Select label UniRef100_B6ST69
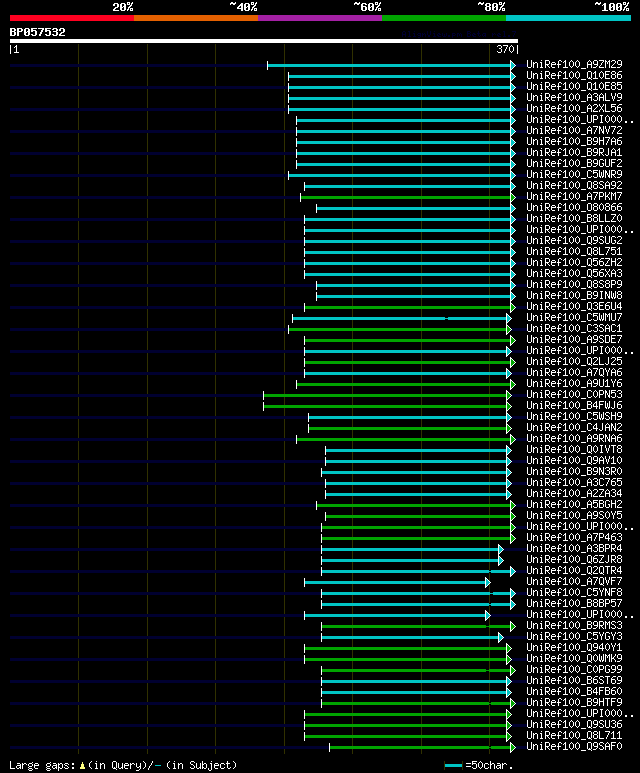 [x=574, y=681]
